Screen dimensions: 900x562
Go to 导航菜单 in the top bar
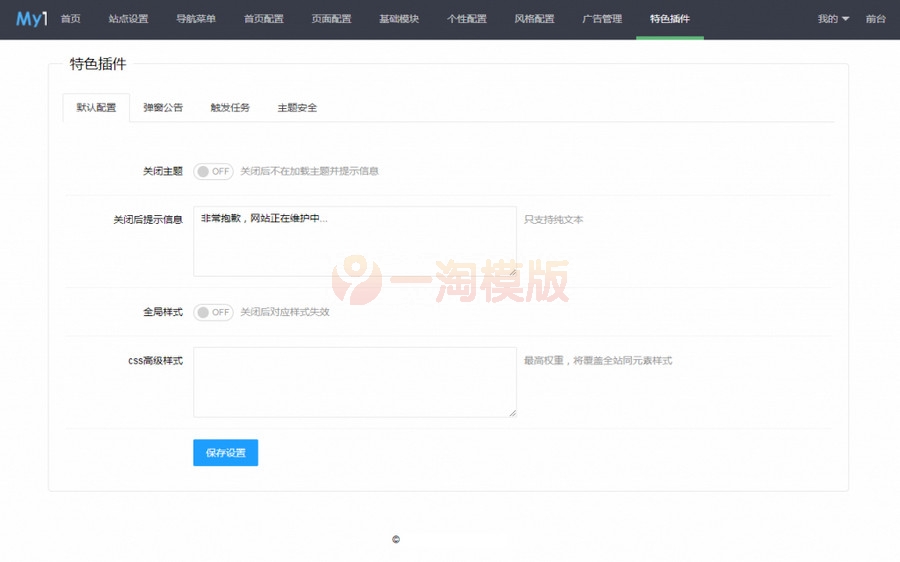(x=196, y=19)
